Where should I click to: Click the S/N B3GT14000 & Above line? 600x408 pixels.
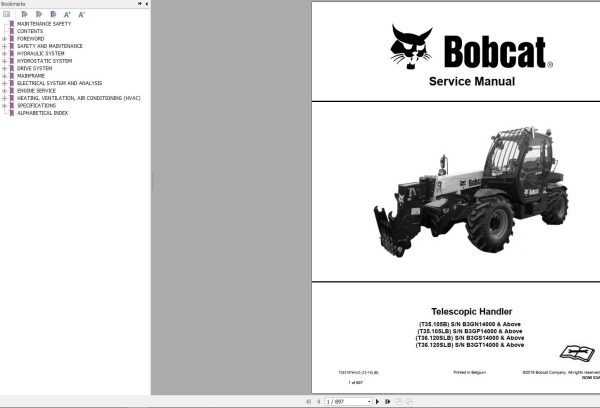[470, 345]
